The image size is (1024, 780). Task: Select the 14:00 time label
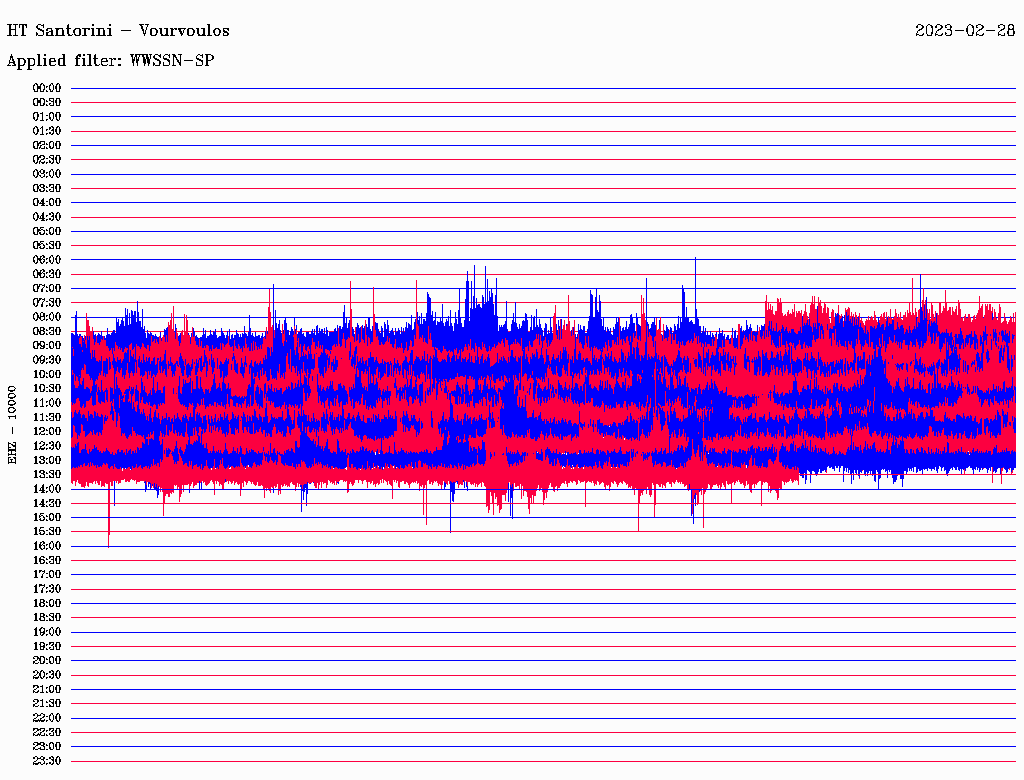click(x=47, y=488)
